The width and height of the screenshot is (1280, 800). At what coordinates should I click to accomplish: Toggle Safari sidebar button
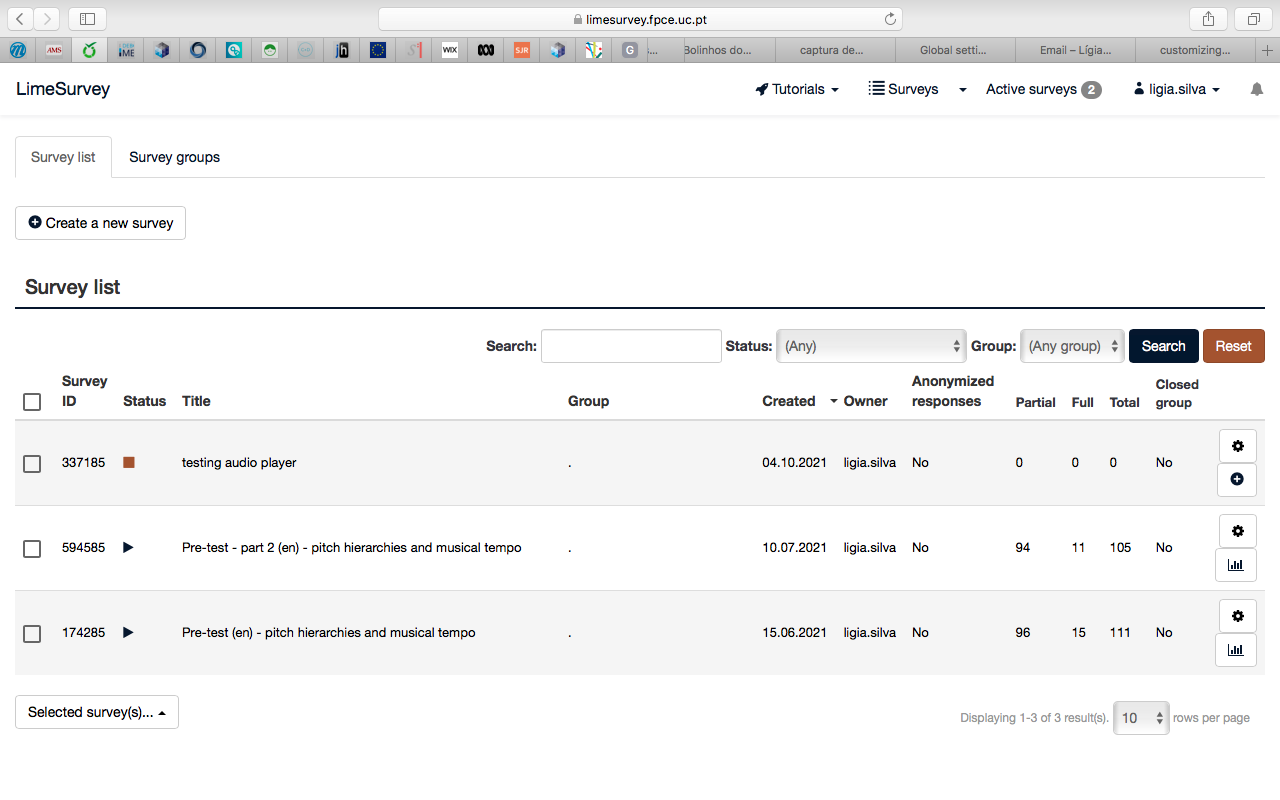tap(87, 19)
